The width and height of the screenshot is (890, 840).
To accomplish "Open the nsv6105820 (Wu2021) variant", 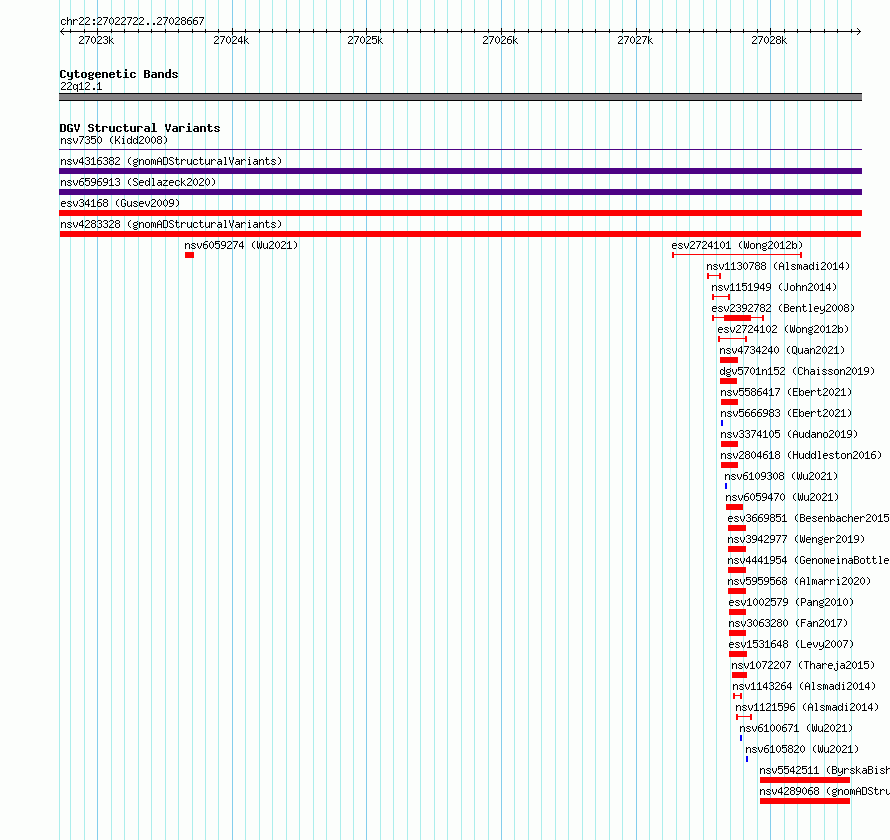I will (x=747, y=759).
